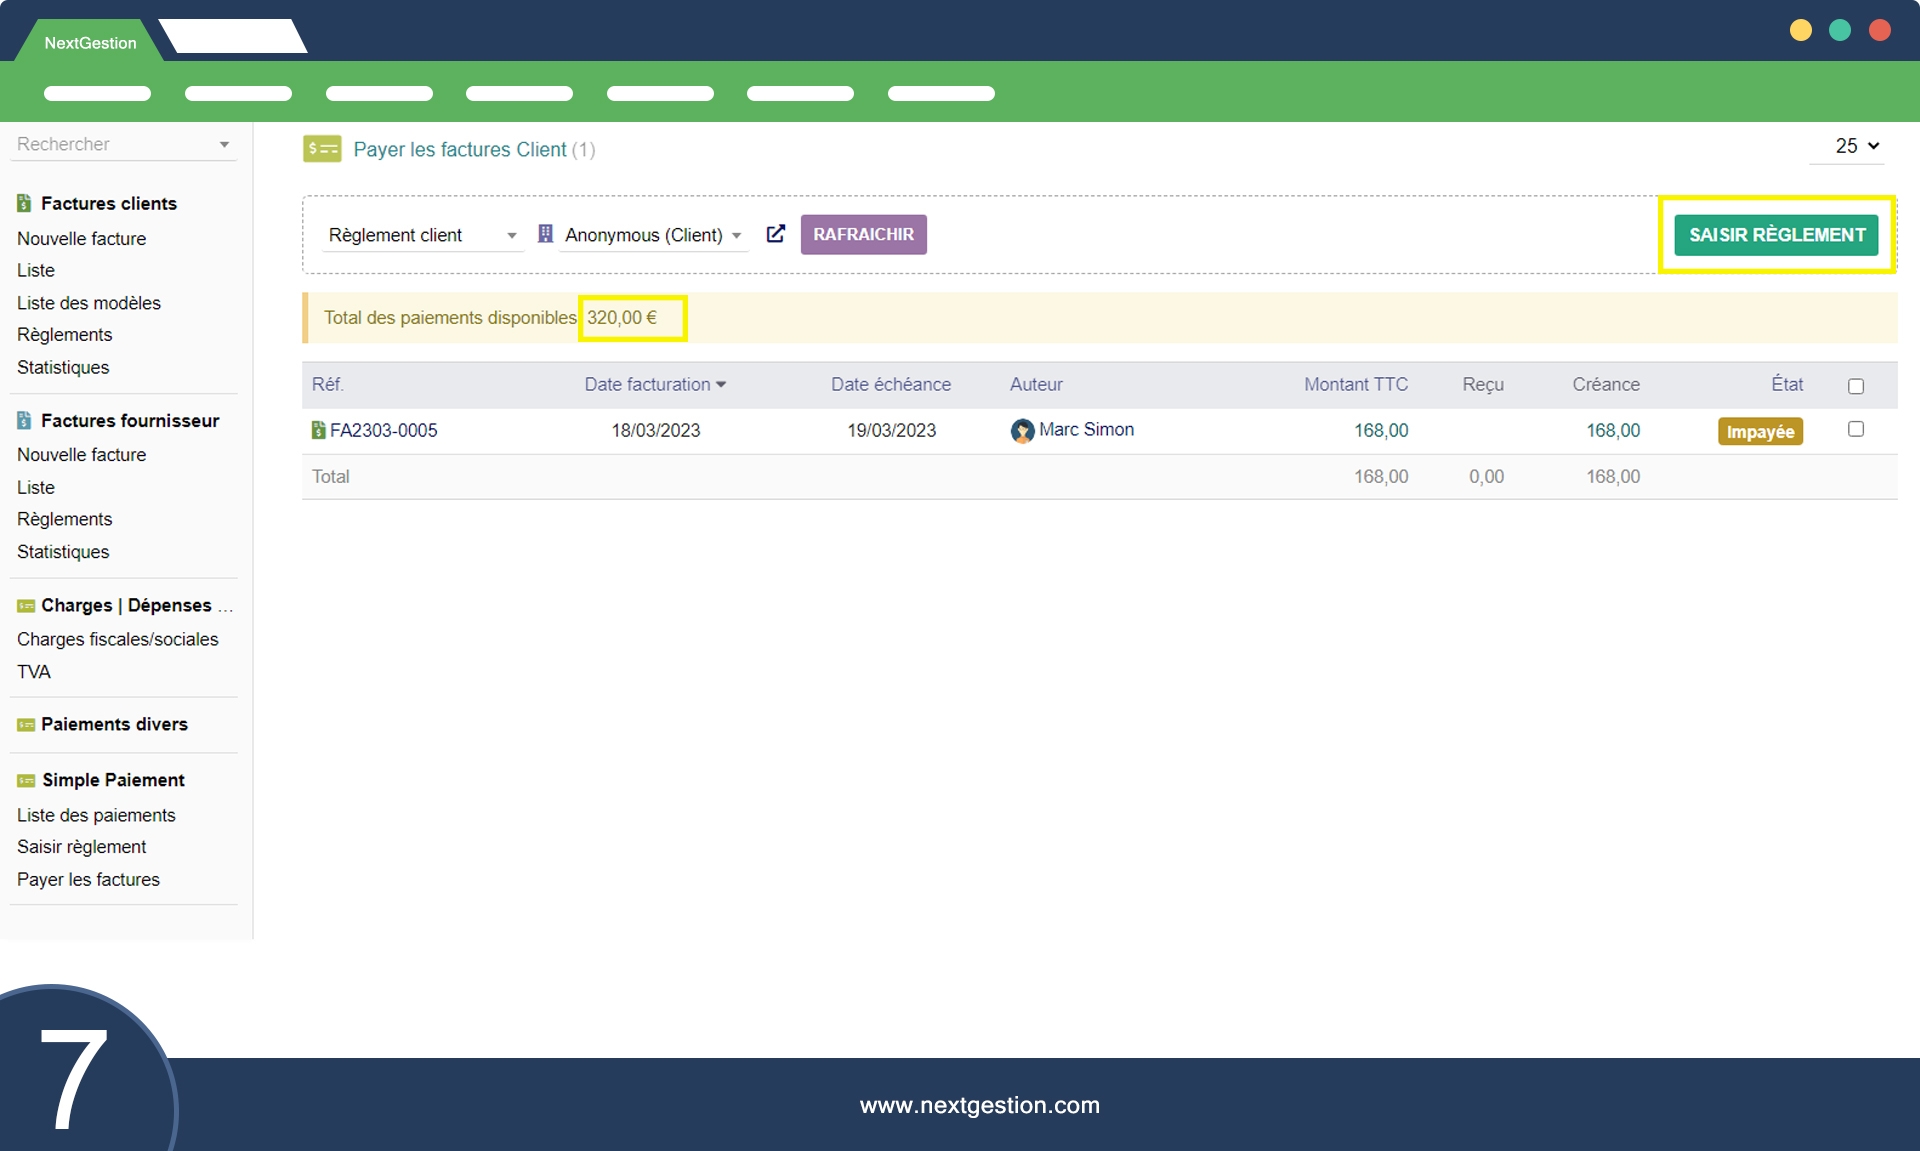Click the Charges Dépenses section icon

click(x=26, y=606)
